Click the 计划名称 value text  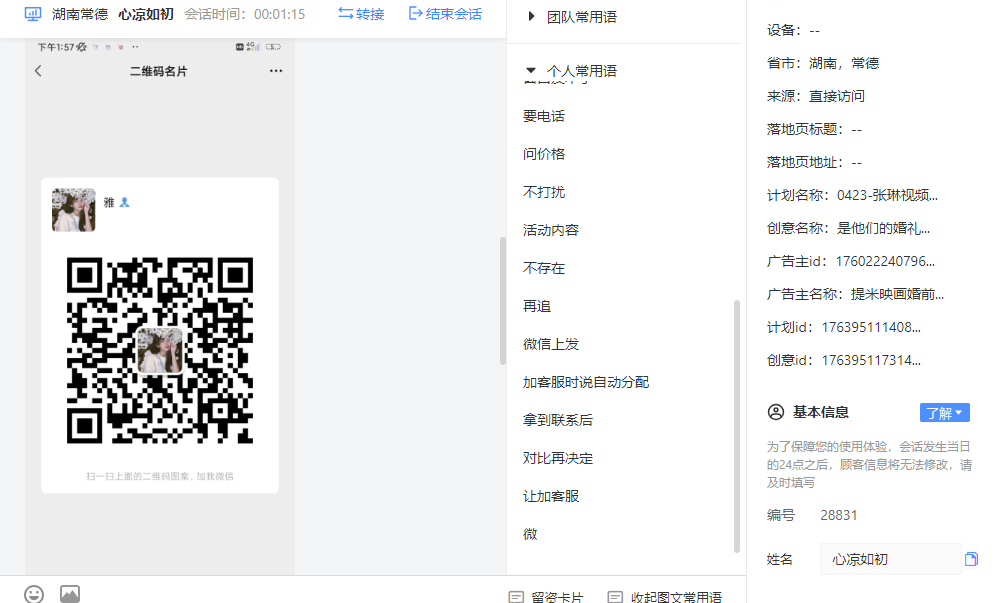(887, 195)
